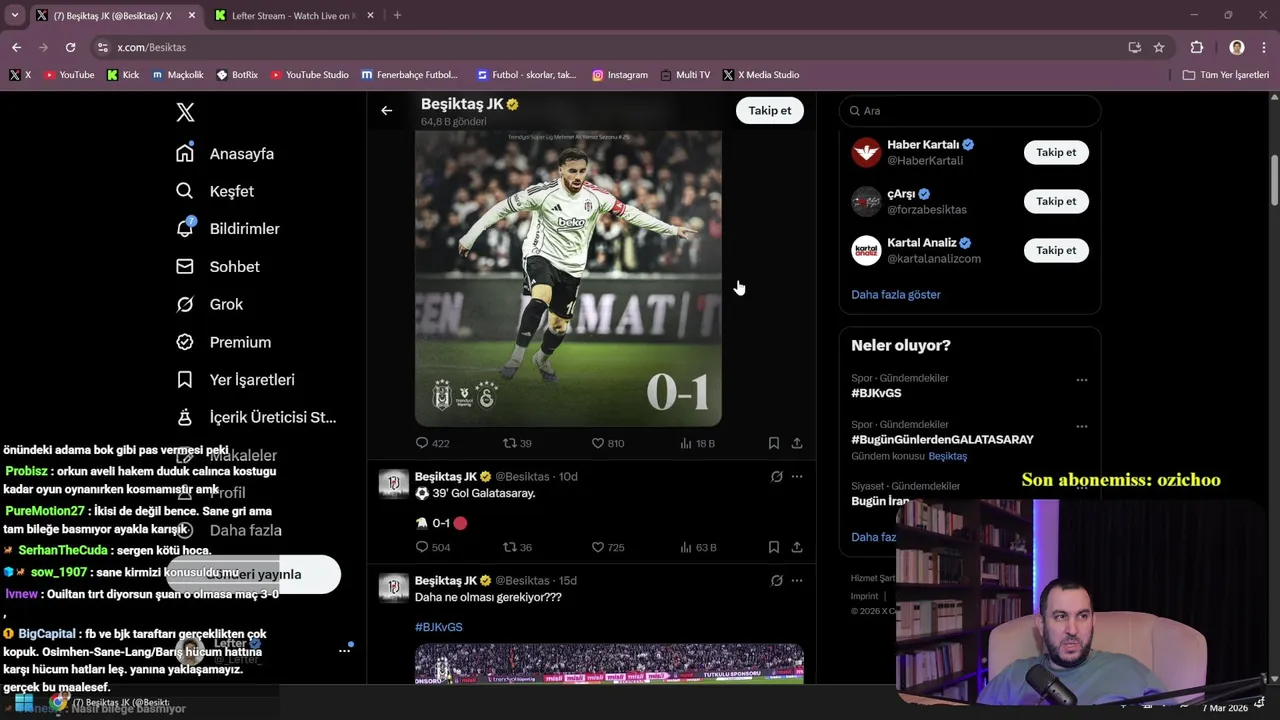This screenshot has height=720, width=1280.
Task: Reload the page
Action: 70,47
